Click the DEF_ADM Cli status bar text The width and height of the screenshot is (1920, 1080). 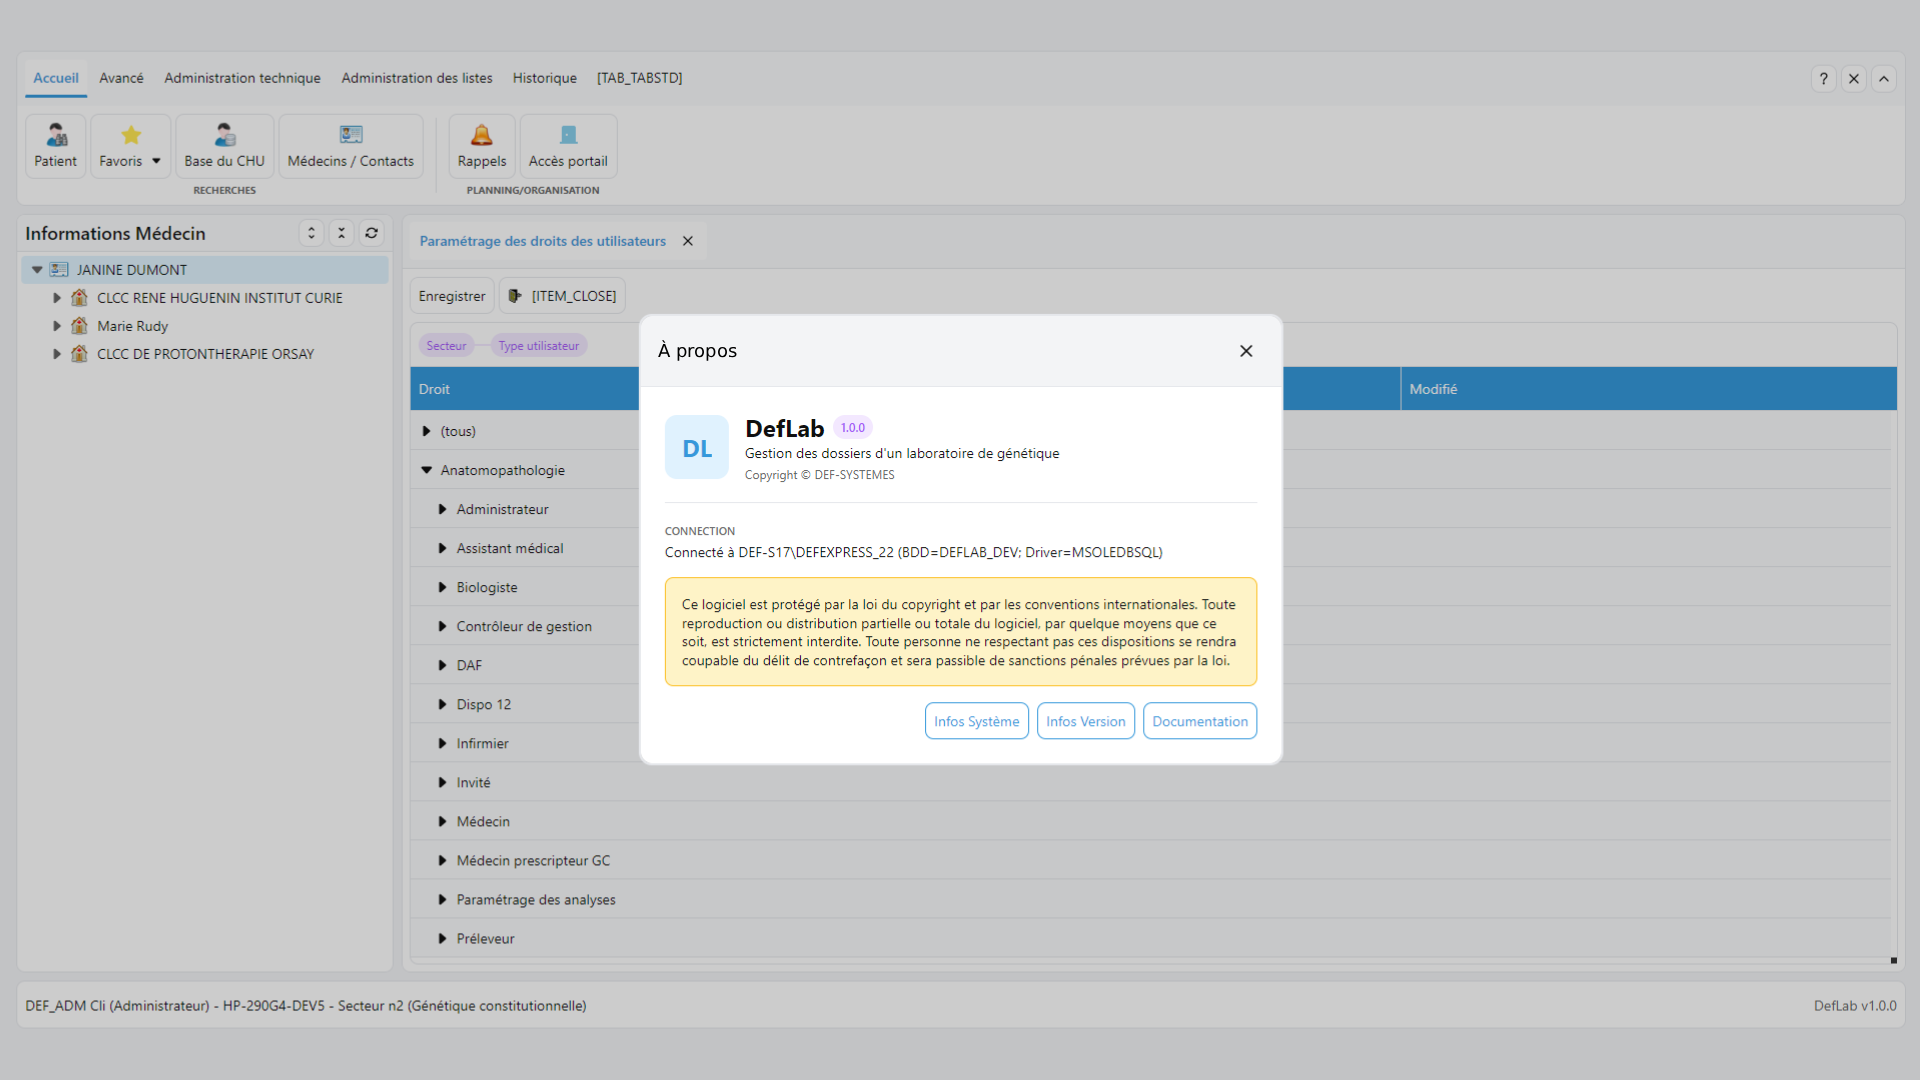306,1006
